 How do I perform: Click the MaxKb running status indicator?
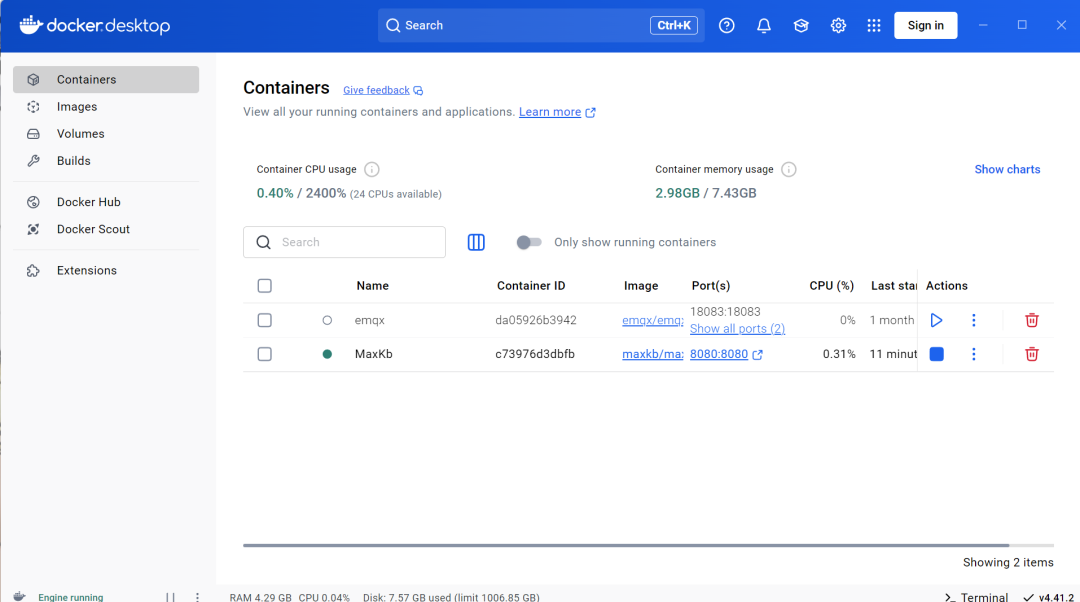pyautogui.click(x=327, y=354)
